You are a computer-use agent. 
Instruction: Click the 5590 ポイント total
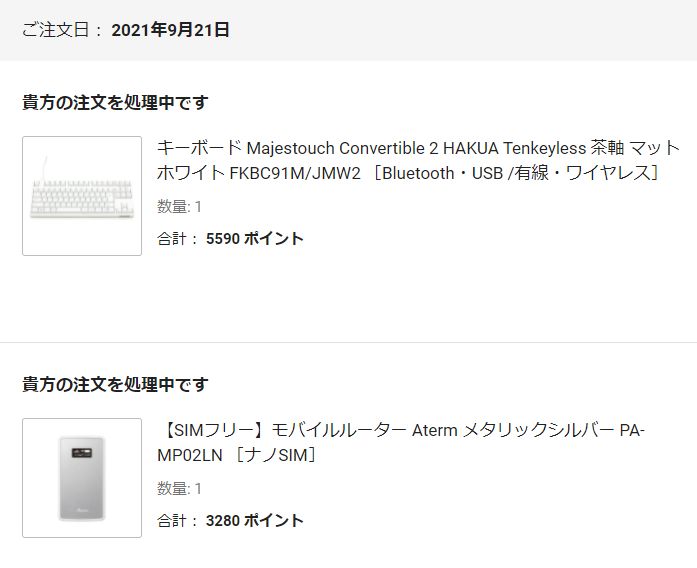tap(254, 239)
